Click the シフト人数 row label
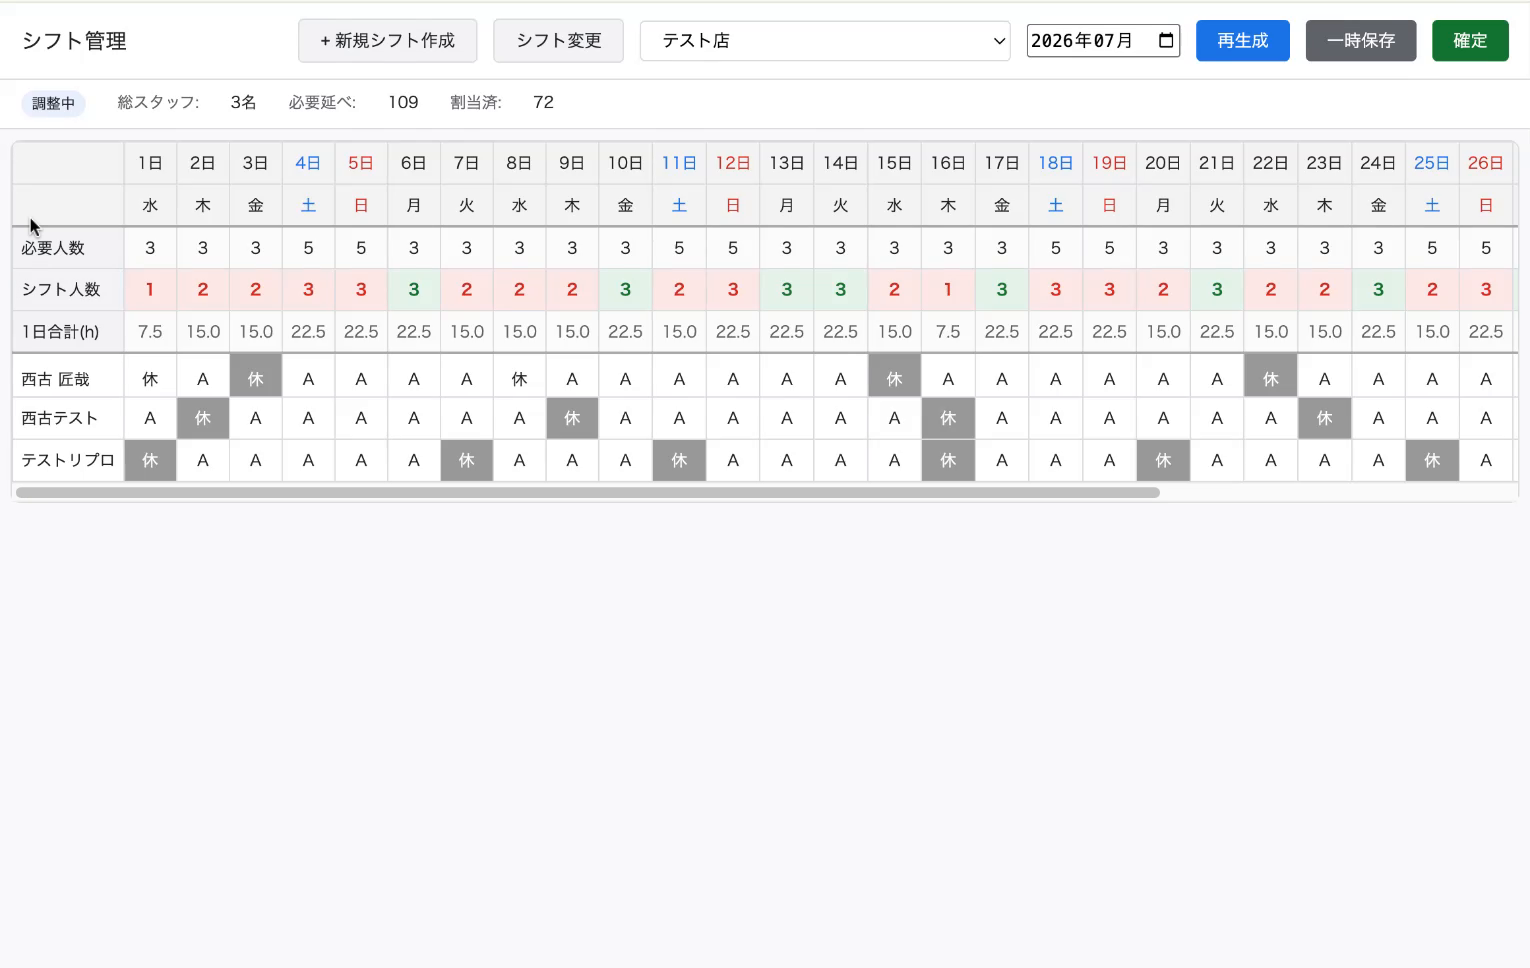This screenshot has width=1530, height=968. click(61, 290)
